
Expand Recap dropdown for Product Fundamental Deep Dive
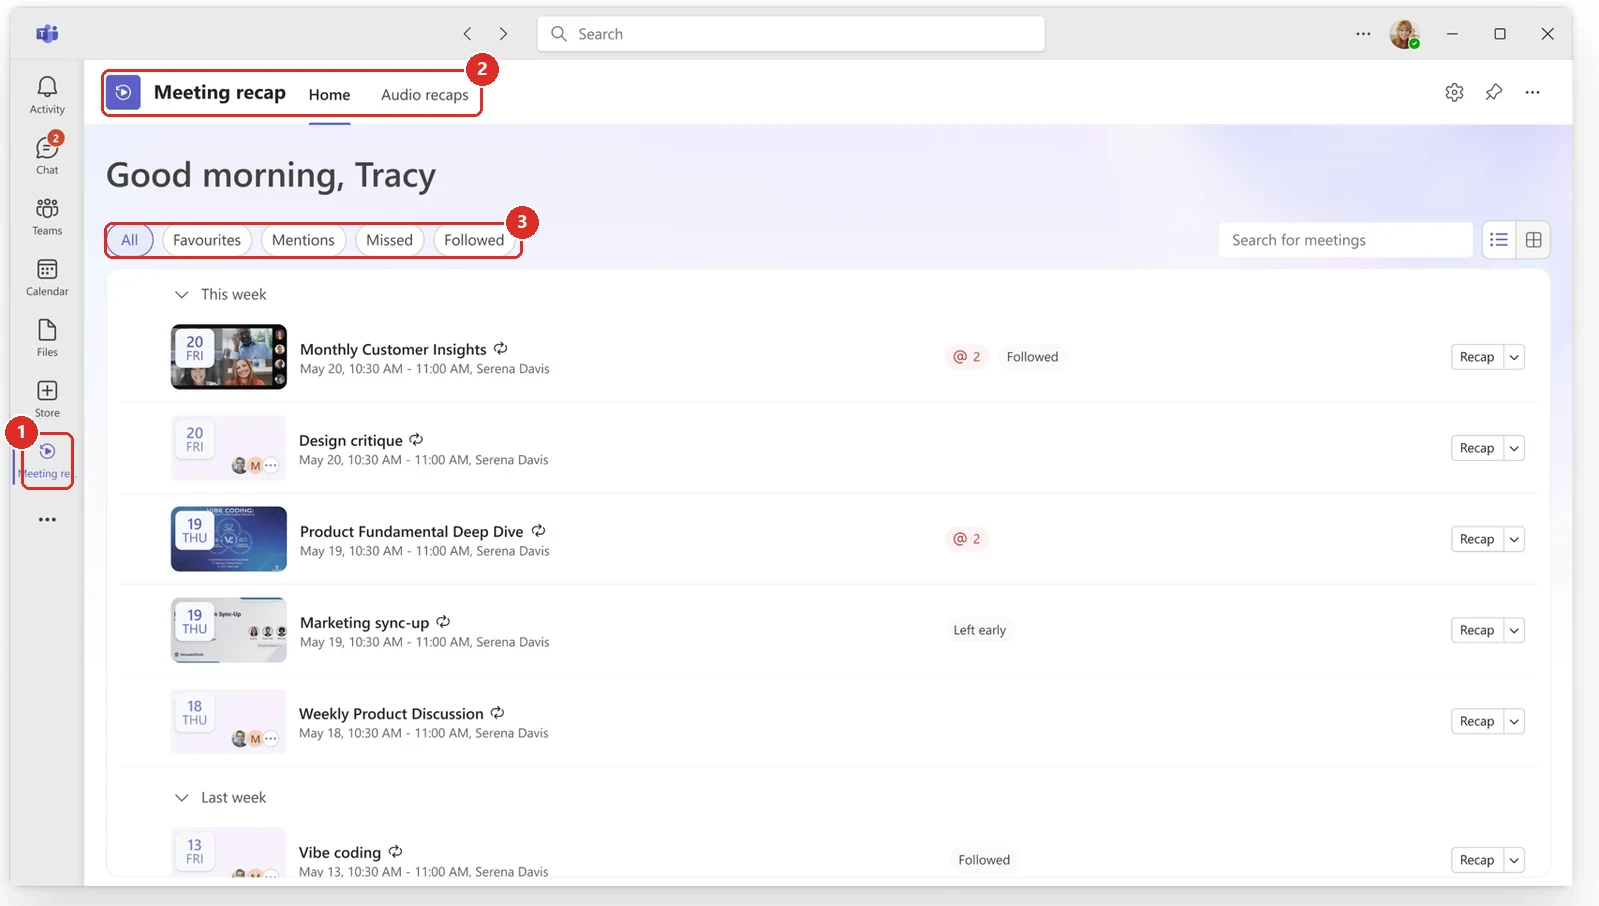(1514, 539)
